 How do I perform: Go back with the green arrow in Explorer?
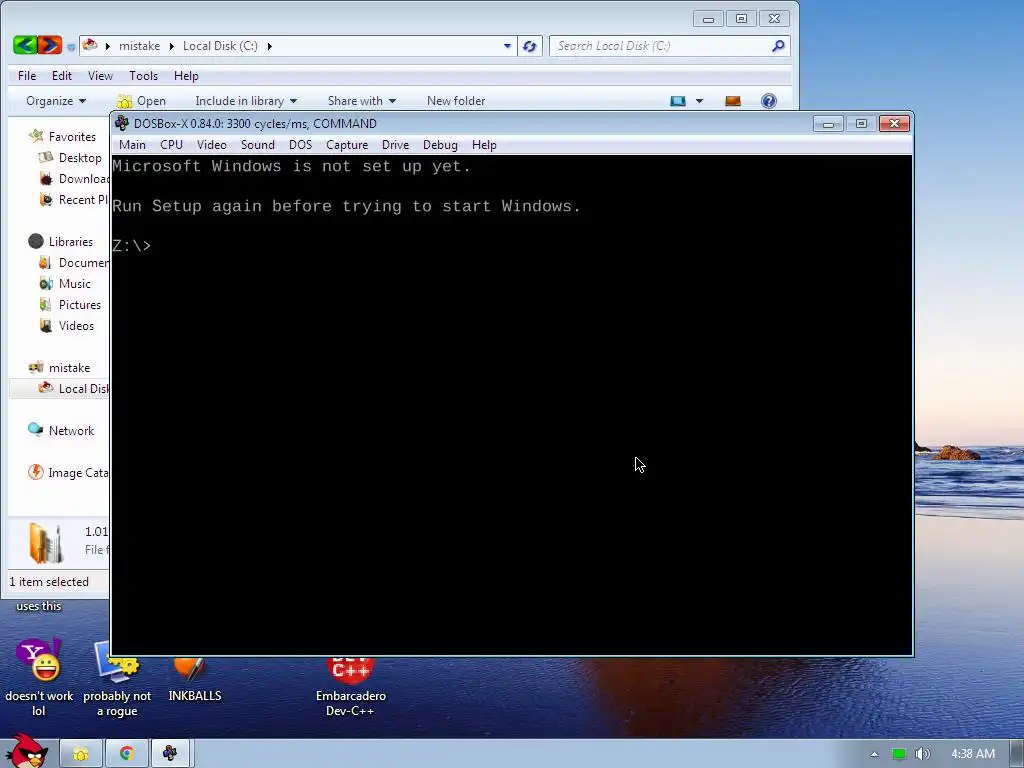pyautogui.click(x=25, y=45)
